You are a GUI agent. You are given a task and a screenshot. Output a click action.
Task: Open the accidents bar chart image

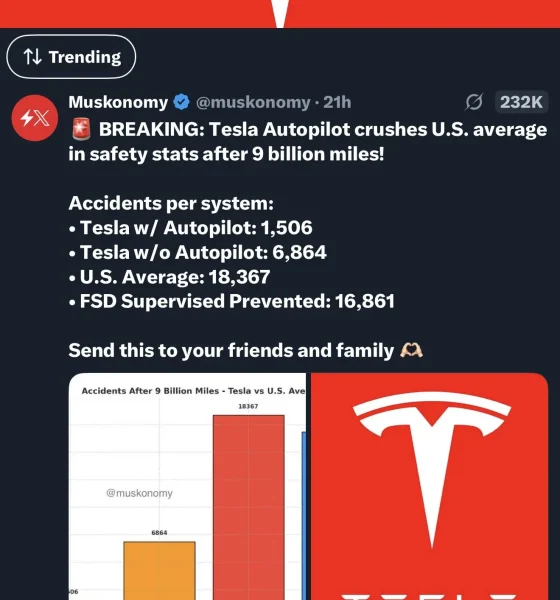pos(187,486)
